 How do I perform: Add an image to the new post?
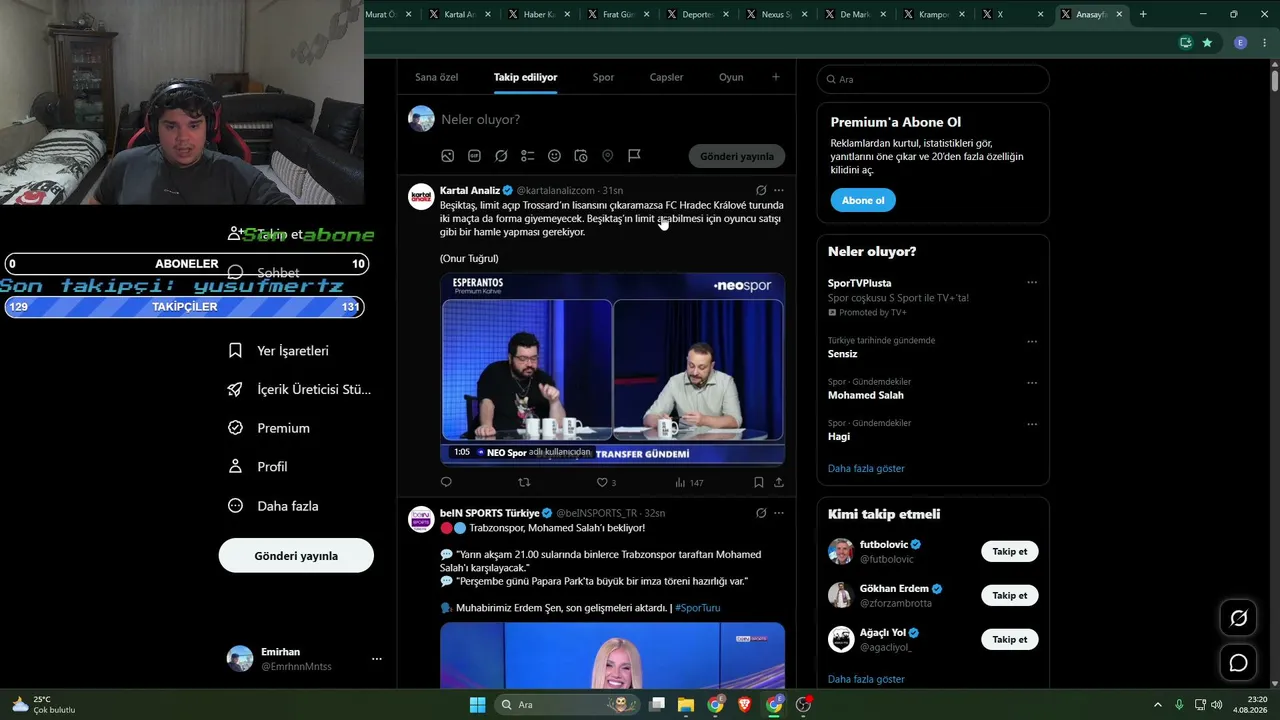tap(448, 156)
